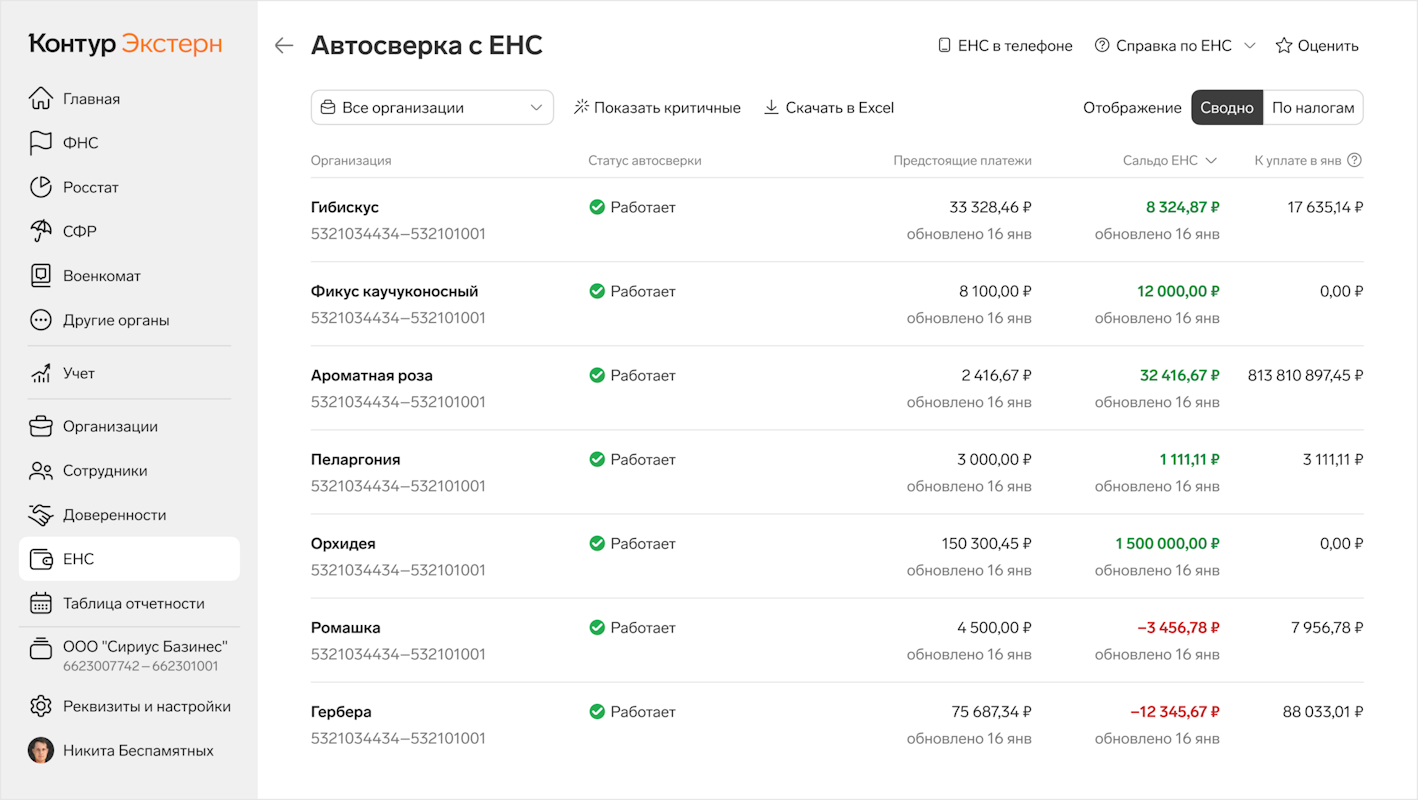Screen dimensions: 1418x800
Task: Click the flag icon for ФНС
Action: (x=40, y=143)
